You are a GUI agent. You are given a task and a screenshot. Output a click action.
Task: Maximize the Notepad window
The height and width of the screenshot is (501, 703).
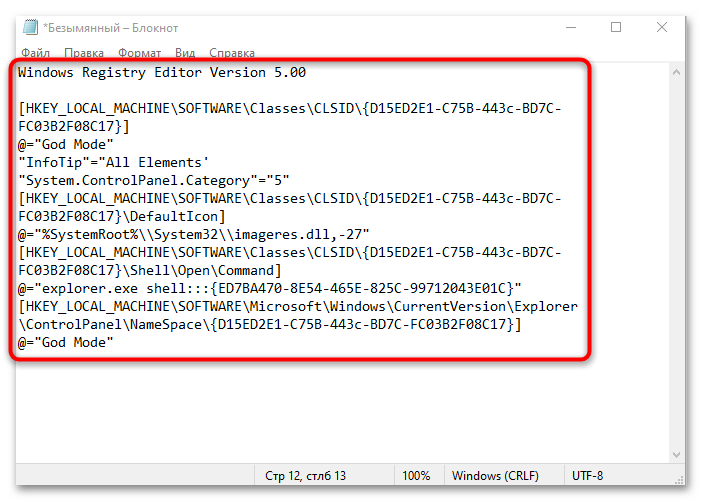(x=616, y=27)
